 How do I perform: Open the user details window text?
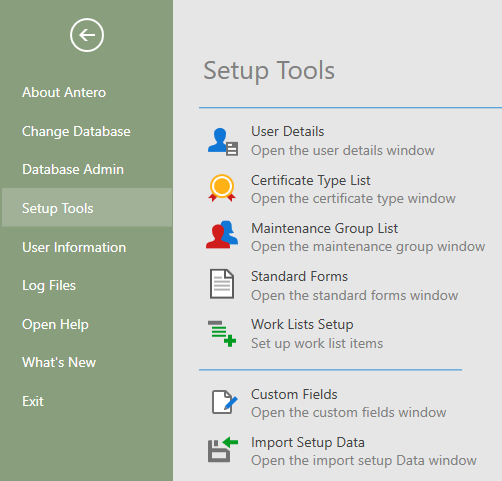tap(343, 151)
